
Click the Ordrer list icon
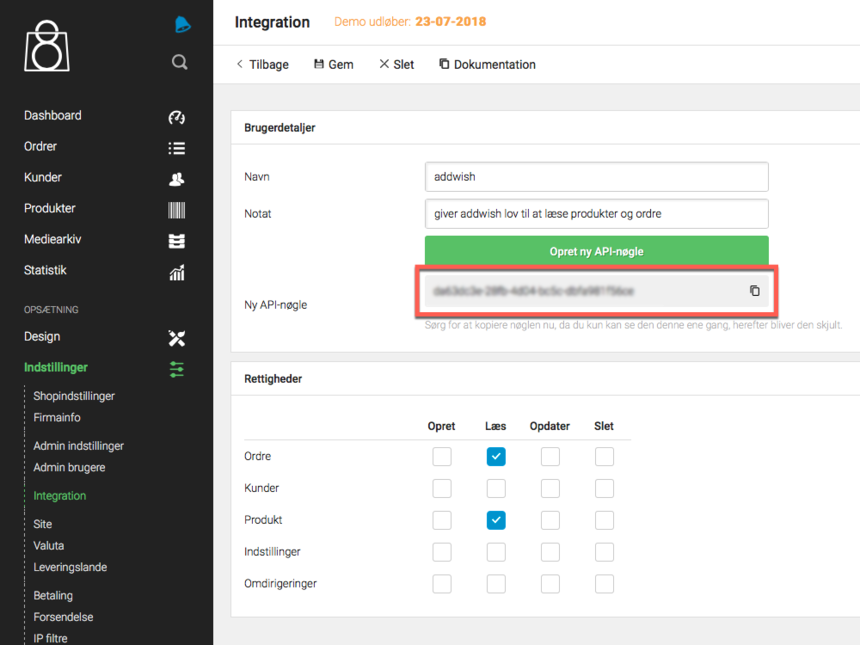[x=177, y=148]
